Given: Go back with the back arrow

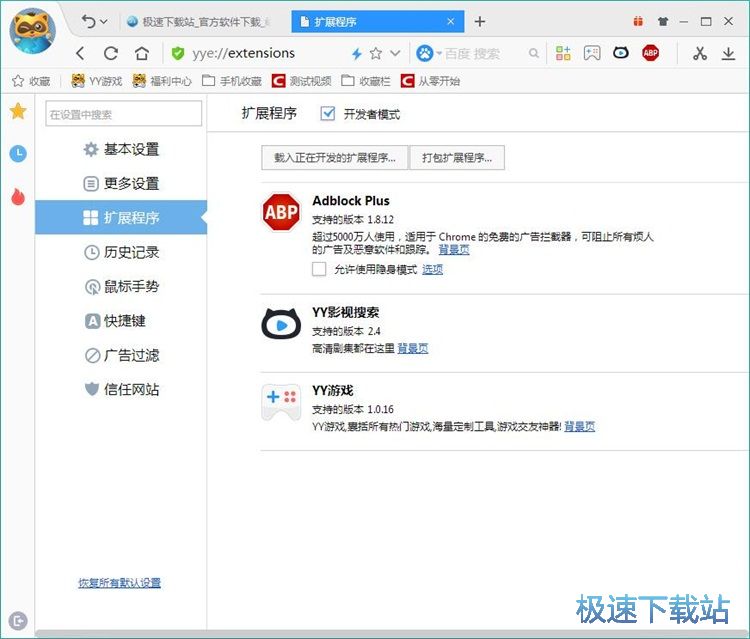Looking at the screenshot, I should click(x=80, y=53).
